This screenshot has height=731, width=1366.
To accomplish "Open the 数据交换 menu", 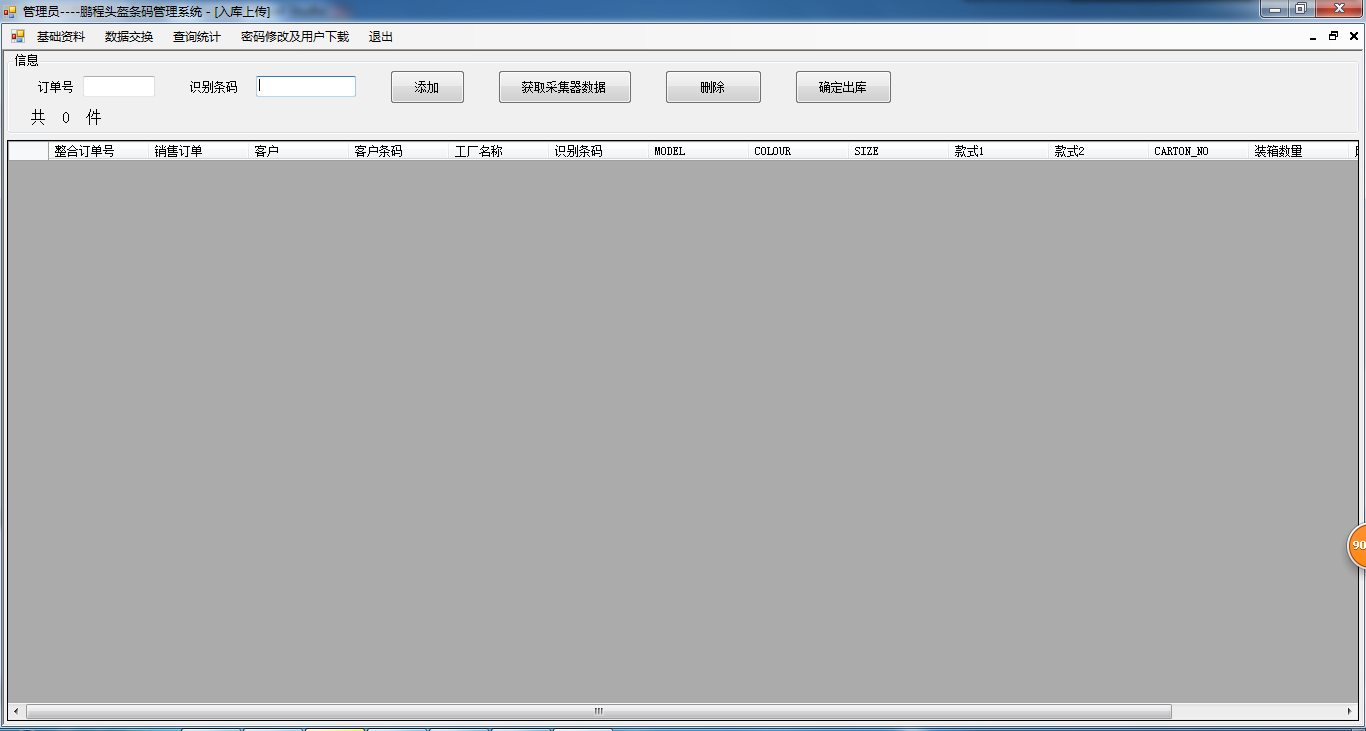I will click(x=129, y=37).
